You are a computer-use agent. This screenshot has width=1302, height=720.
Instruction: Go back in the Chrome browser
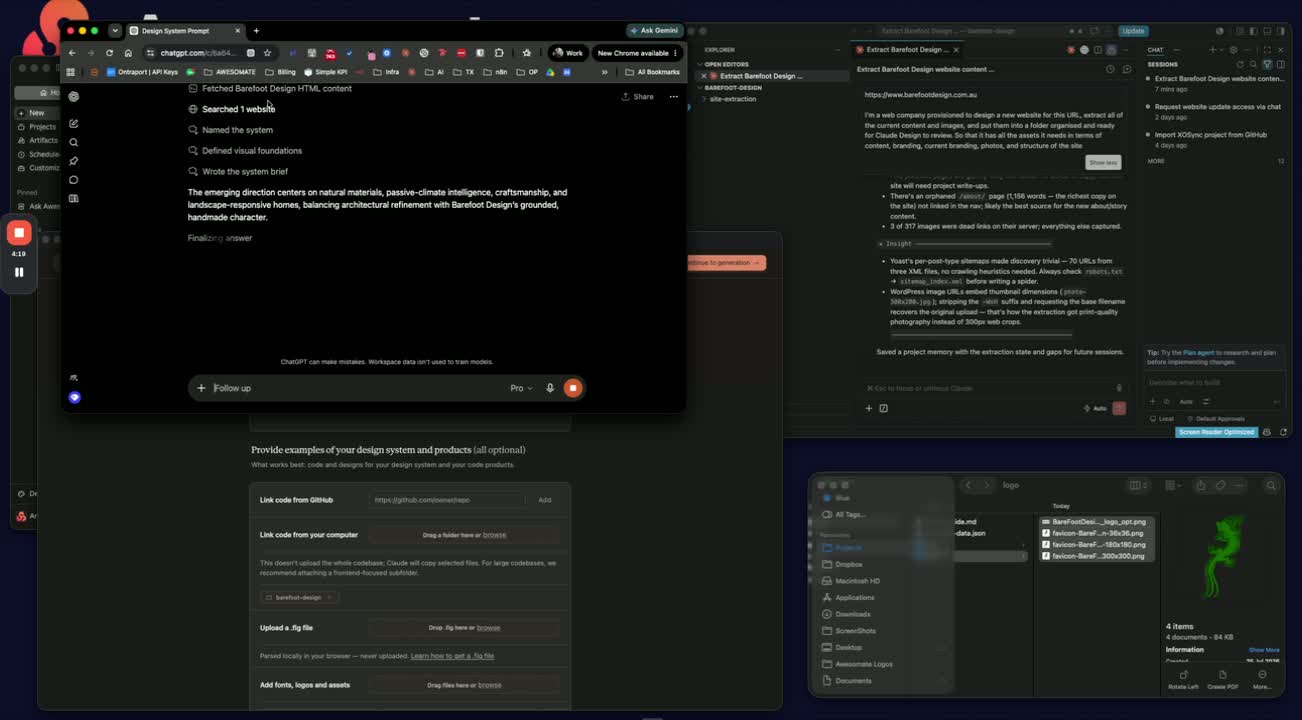pyautogui.click(x=72, y=53)
